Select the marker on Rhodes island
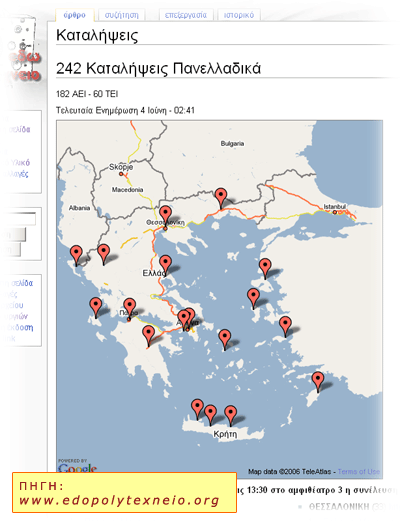Viewport: 400px width, 521px height. click(318, 381)
